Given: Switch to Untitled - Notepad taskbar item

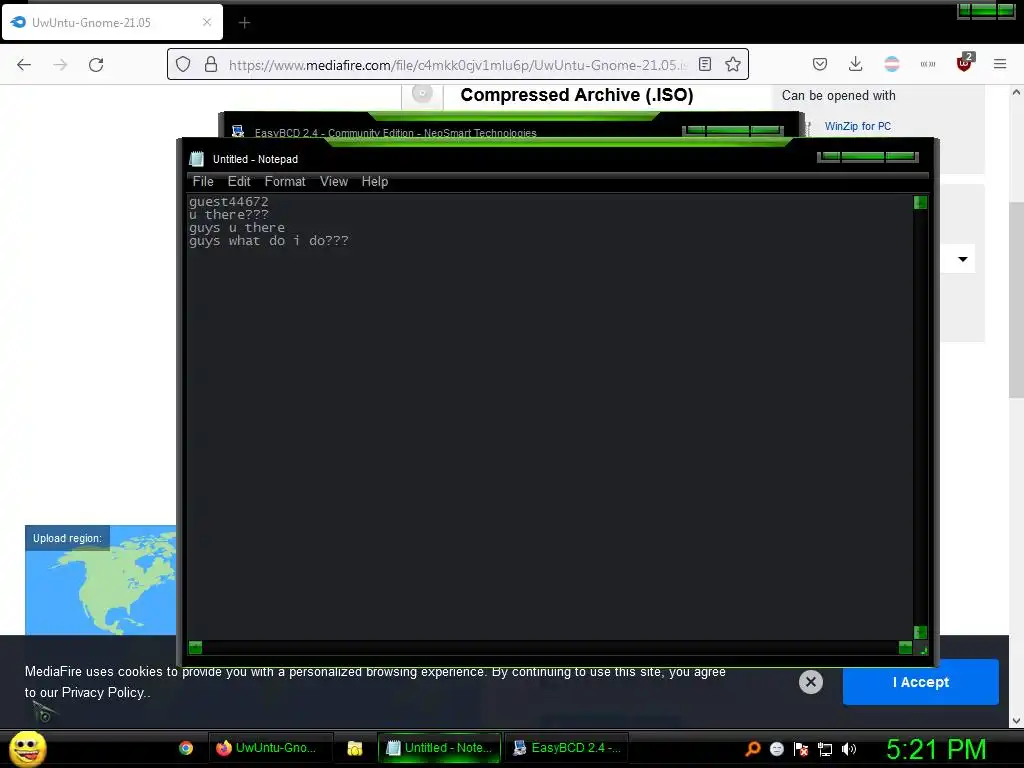Looking at the screenshot, I should 440,748.
